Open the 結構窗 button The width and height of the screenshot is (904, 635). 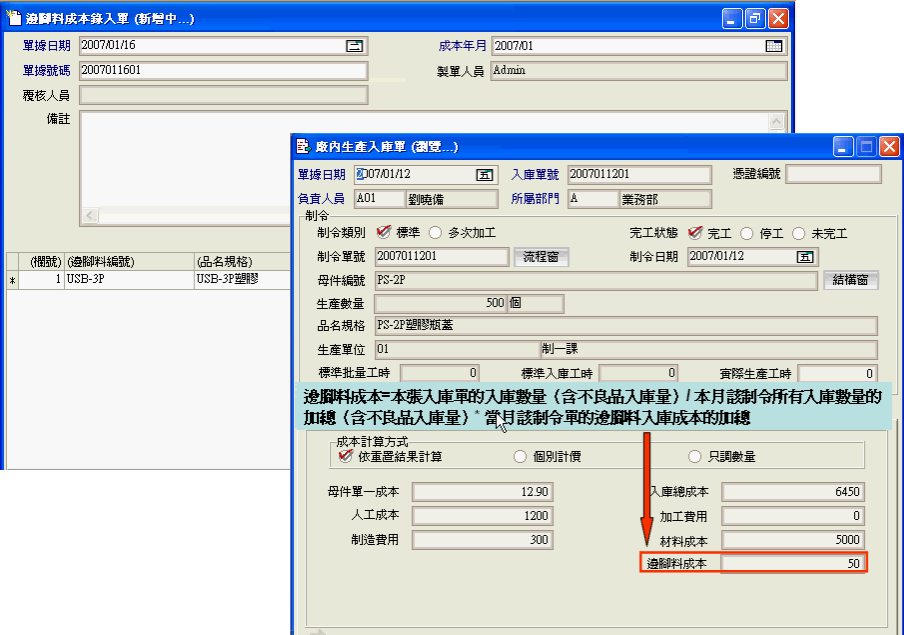click(851, 280)
